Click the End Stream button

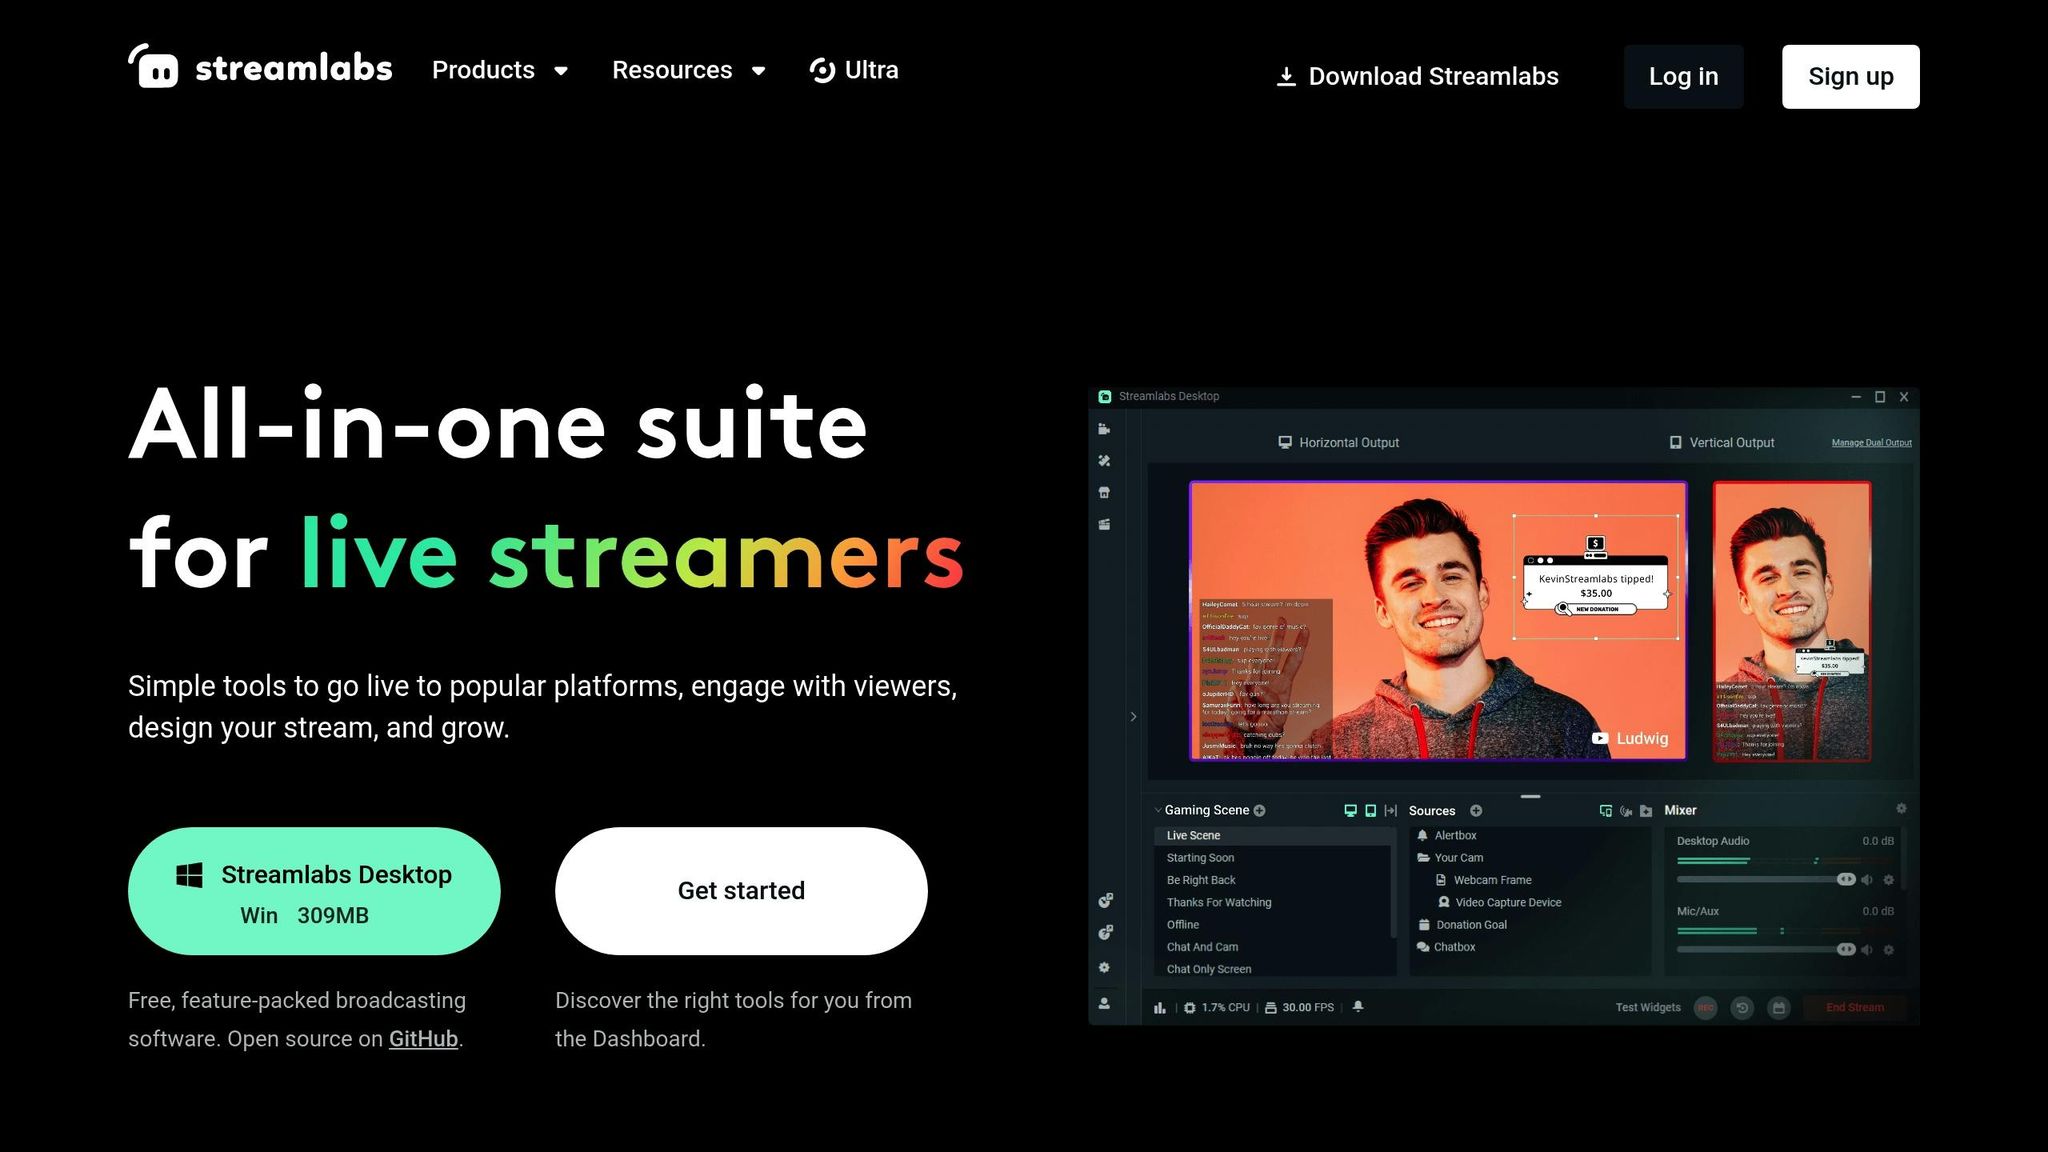tap(1855, 1008)
